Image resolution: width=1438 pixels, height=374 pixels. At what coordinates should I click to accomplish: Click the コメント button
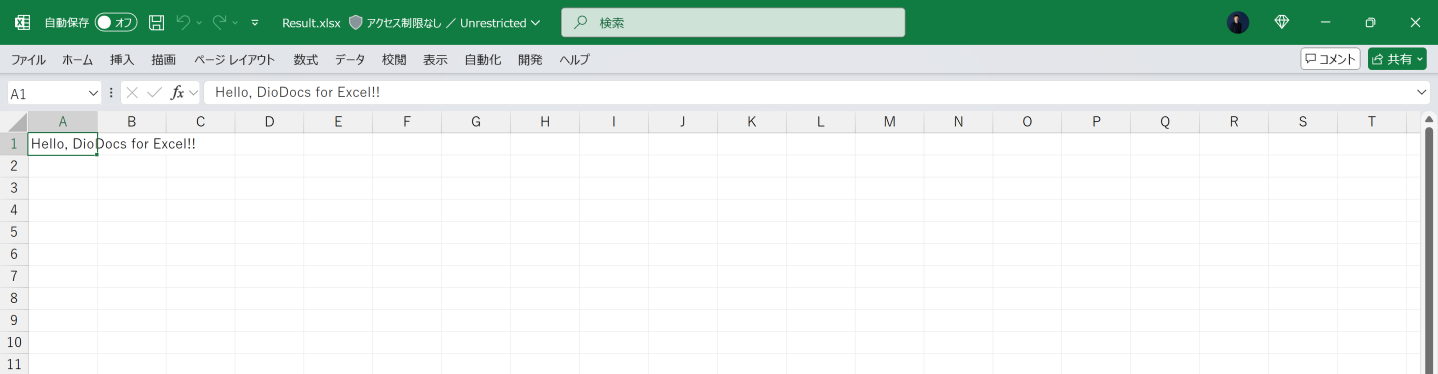coord(1330,59)
